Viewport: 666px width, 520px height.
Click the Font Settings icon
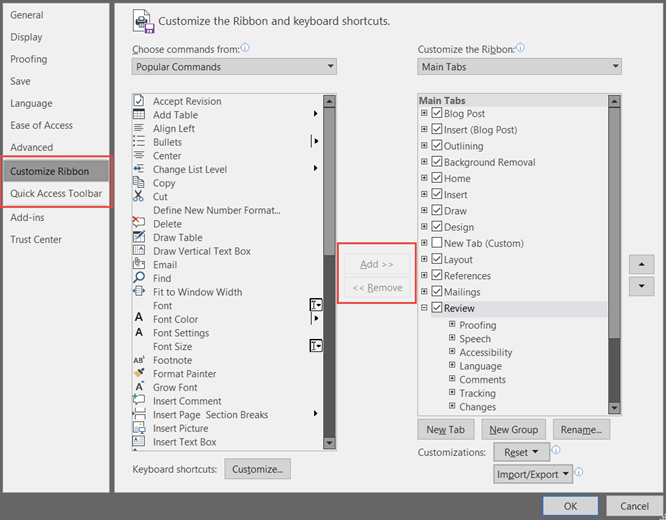[139, 332]
